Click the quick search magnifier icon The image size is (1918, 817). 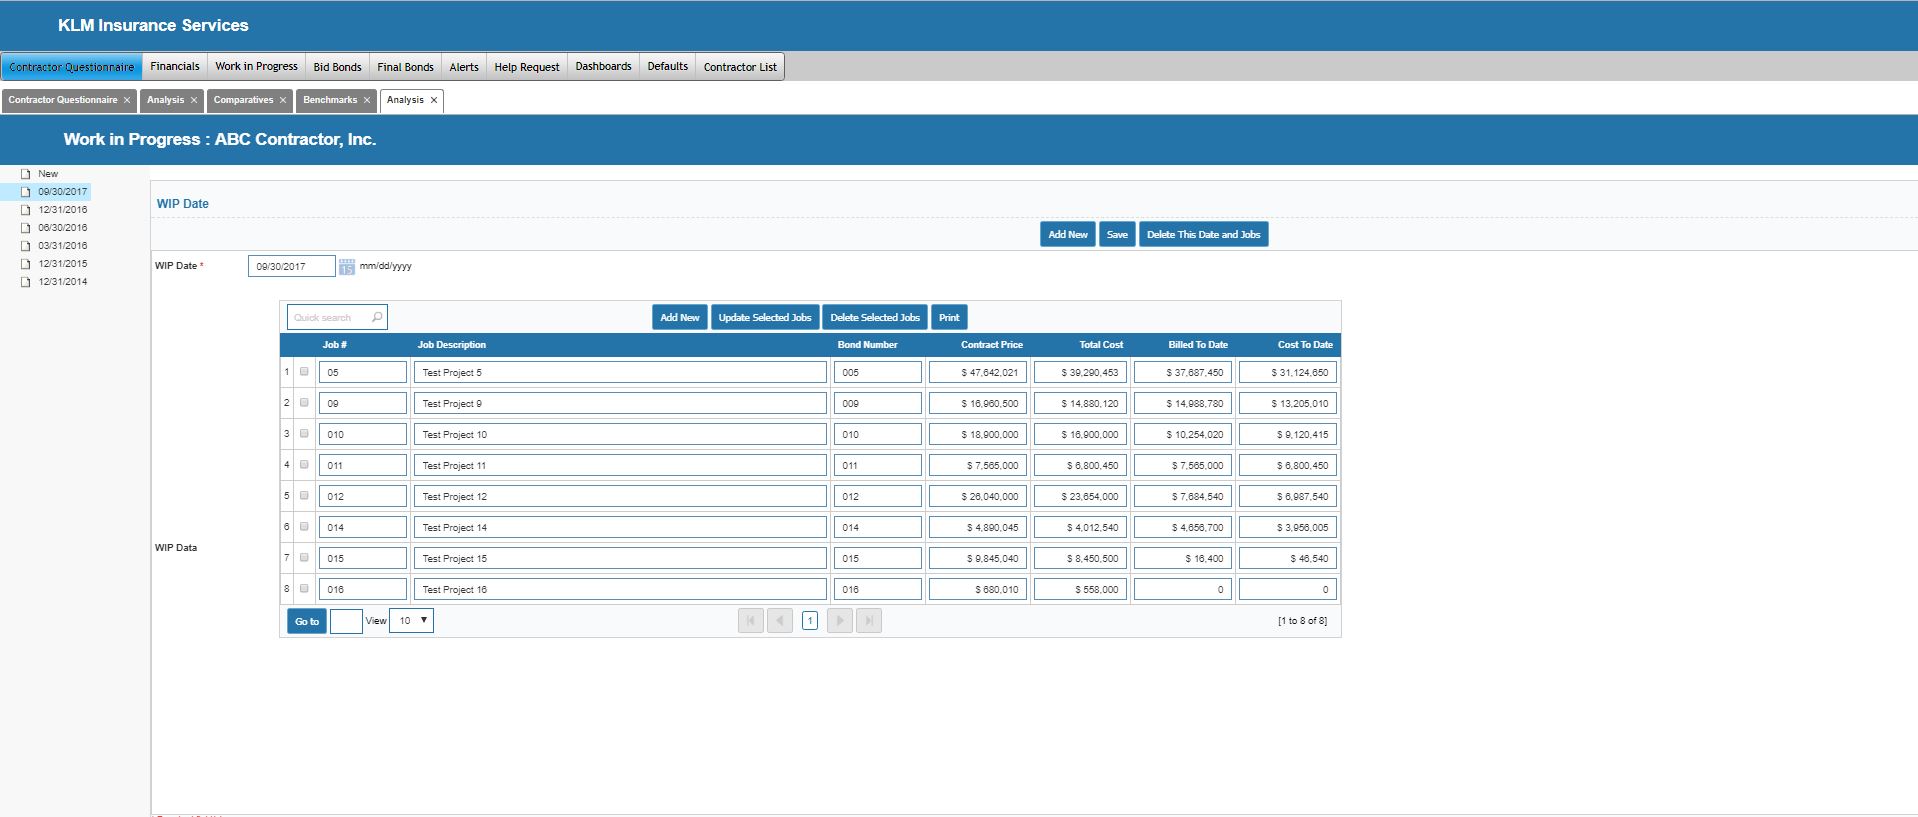377,318
